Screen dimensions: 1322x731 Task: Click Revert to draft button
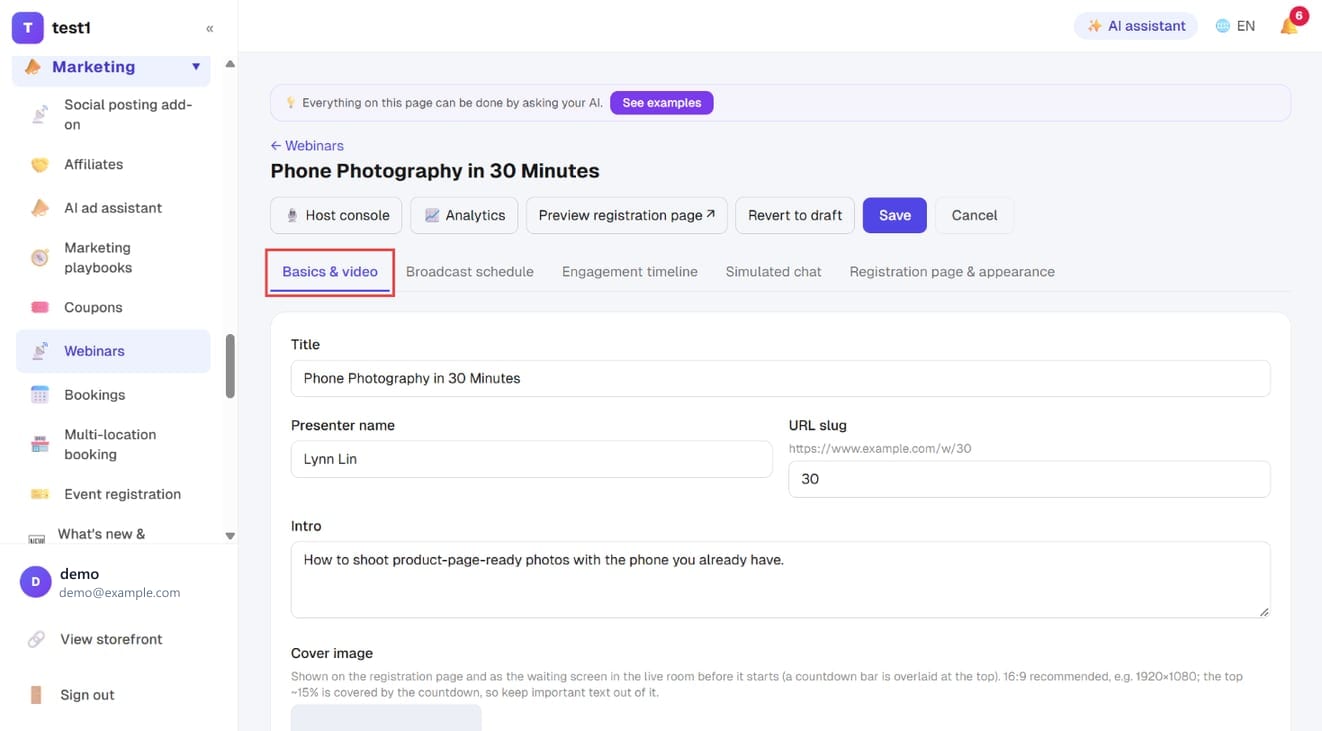(795, 215)
